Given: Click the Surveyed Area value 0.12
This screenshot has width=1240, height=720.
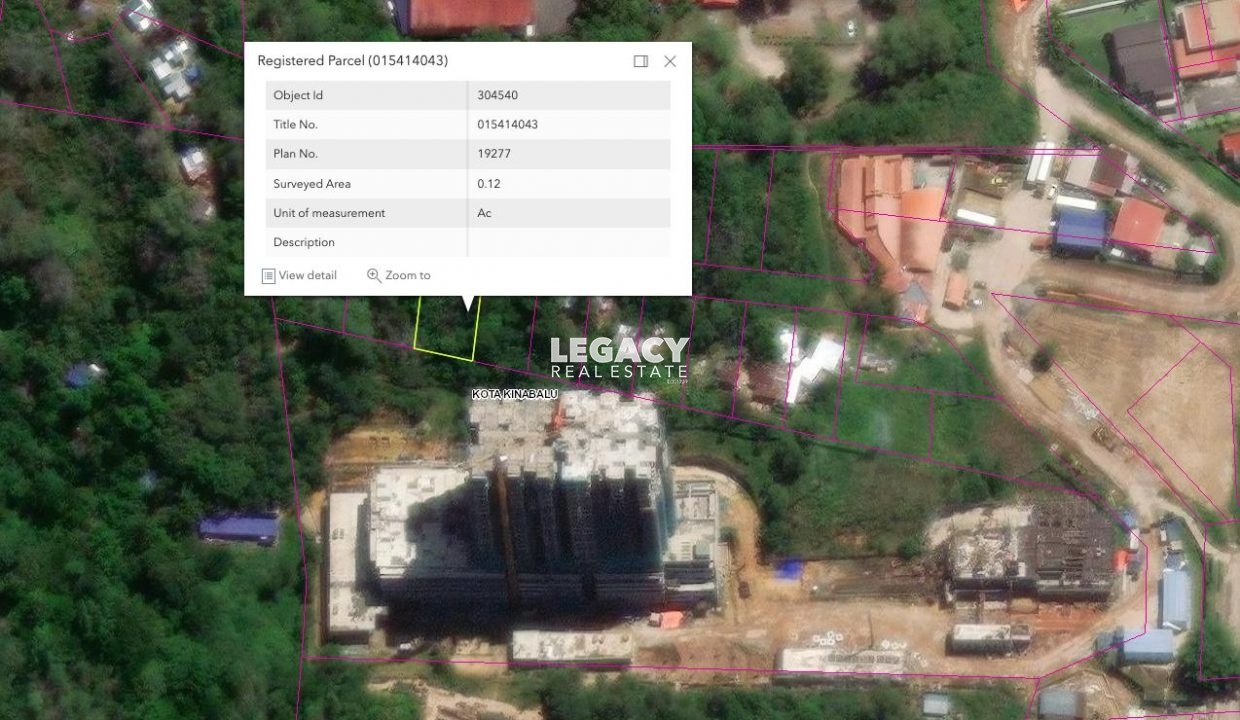Looking at the screenshot, I should (x=489, y=184).
